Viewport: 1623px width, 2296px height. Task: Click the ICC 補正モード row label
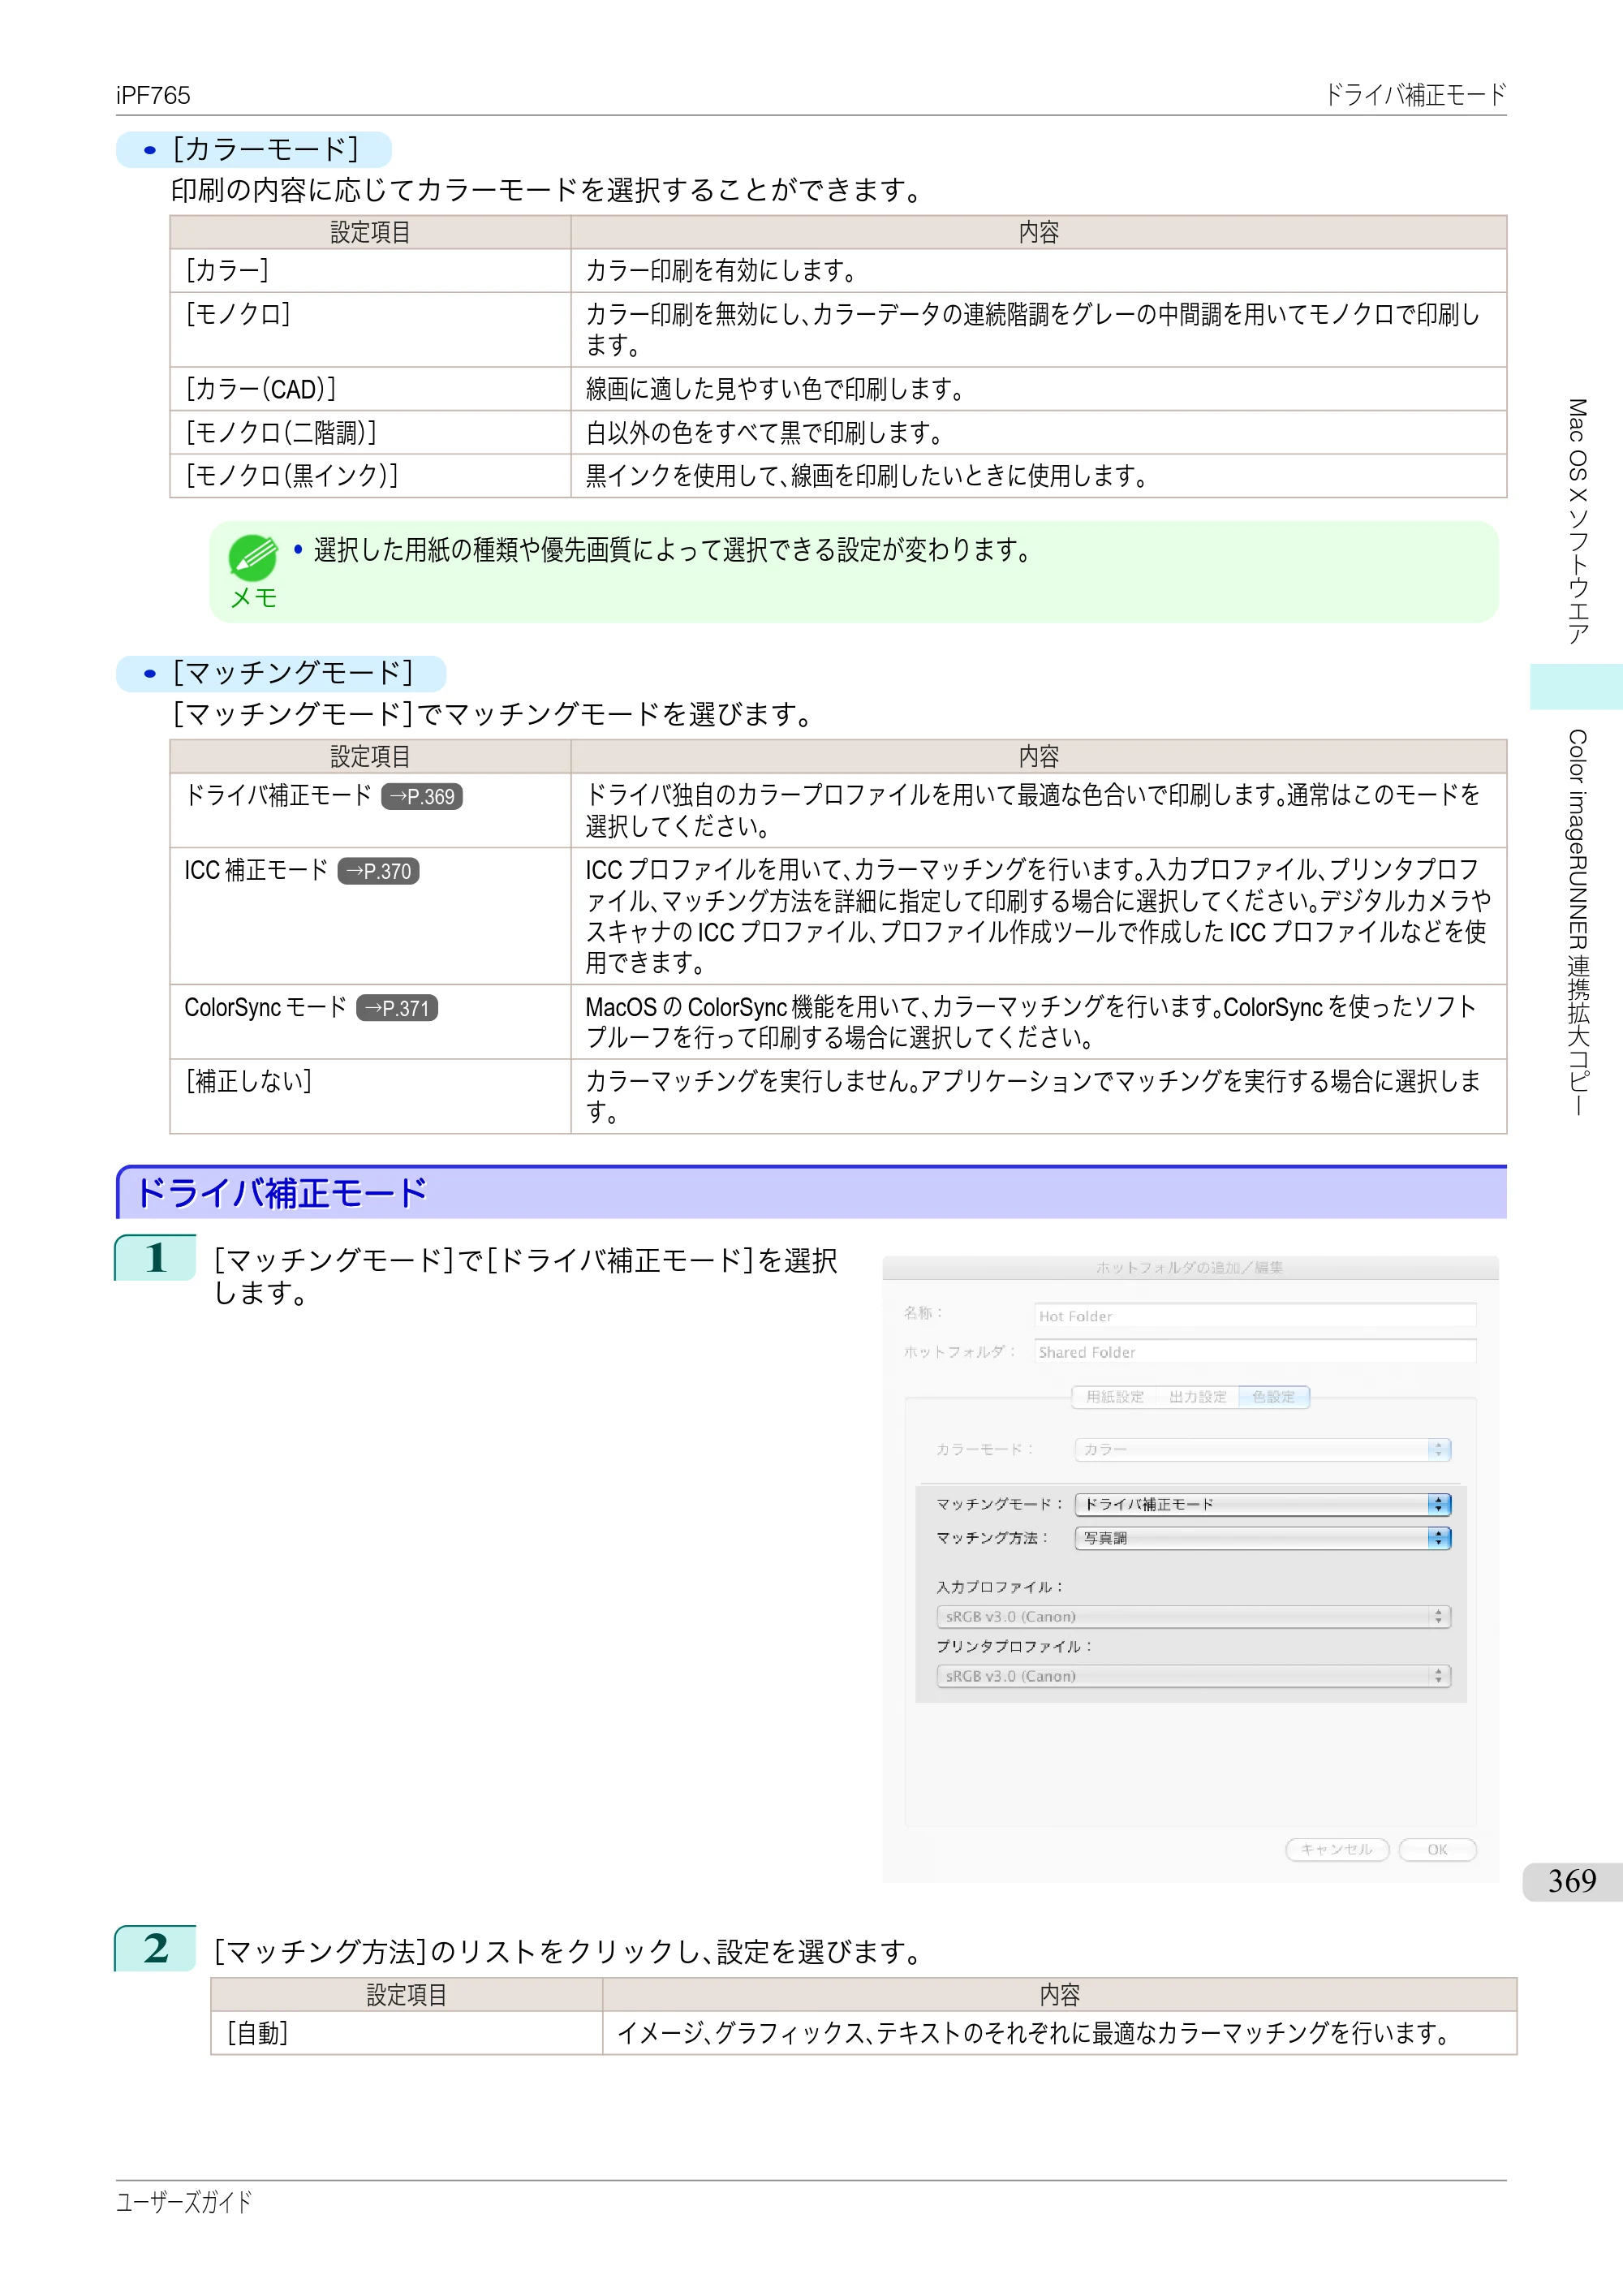[x=256, y=870]
